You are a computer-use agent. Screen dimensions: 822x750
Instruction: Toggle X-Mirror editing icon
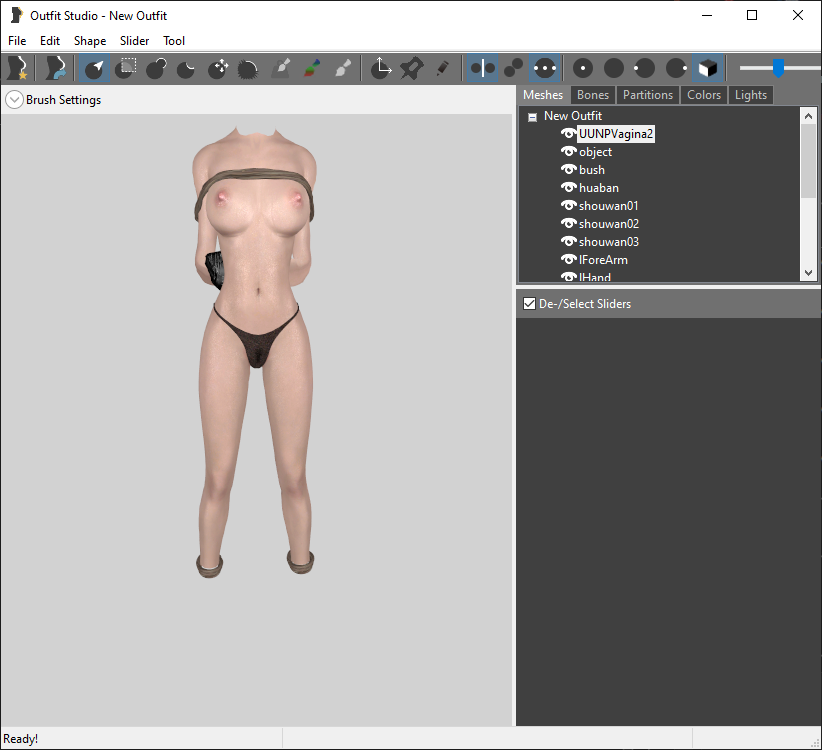(482, 68)
